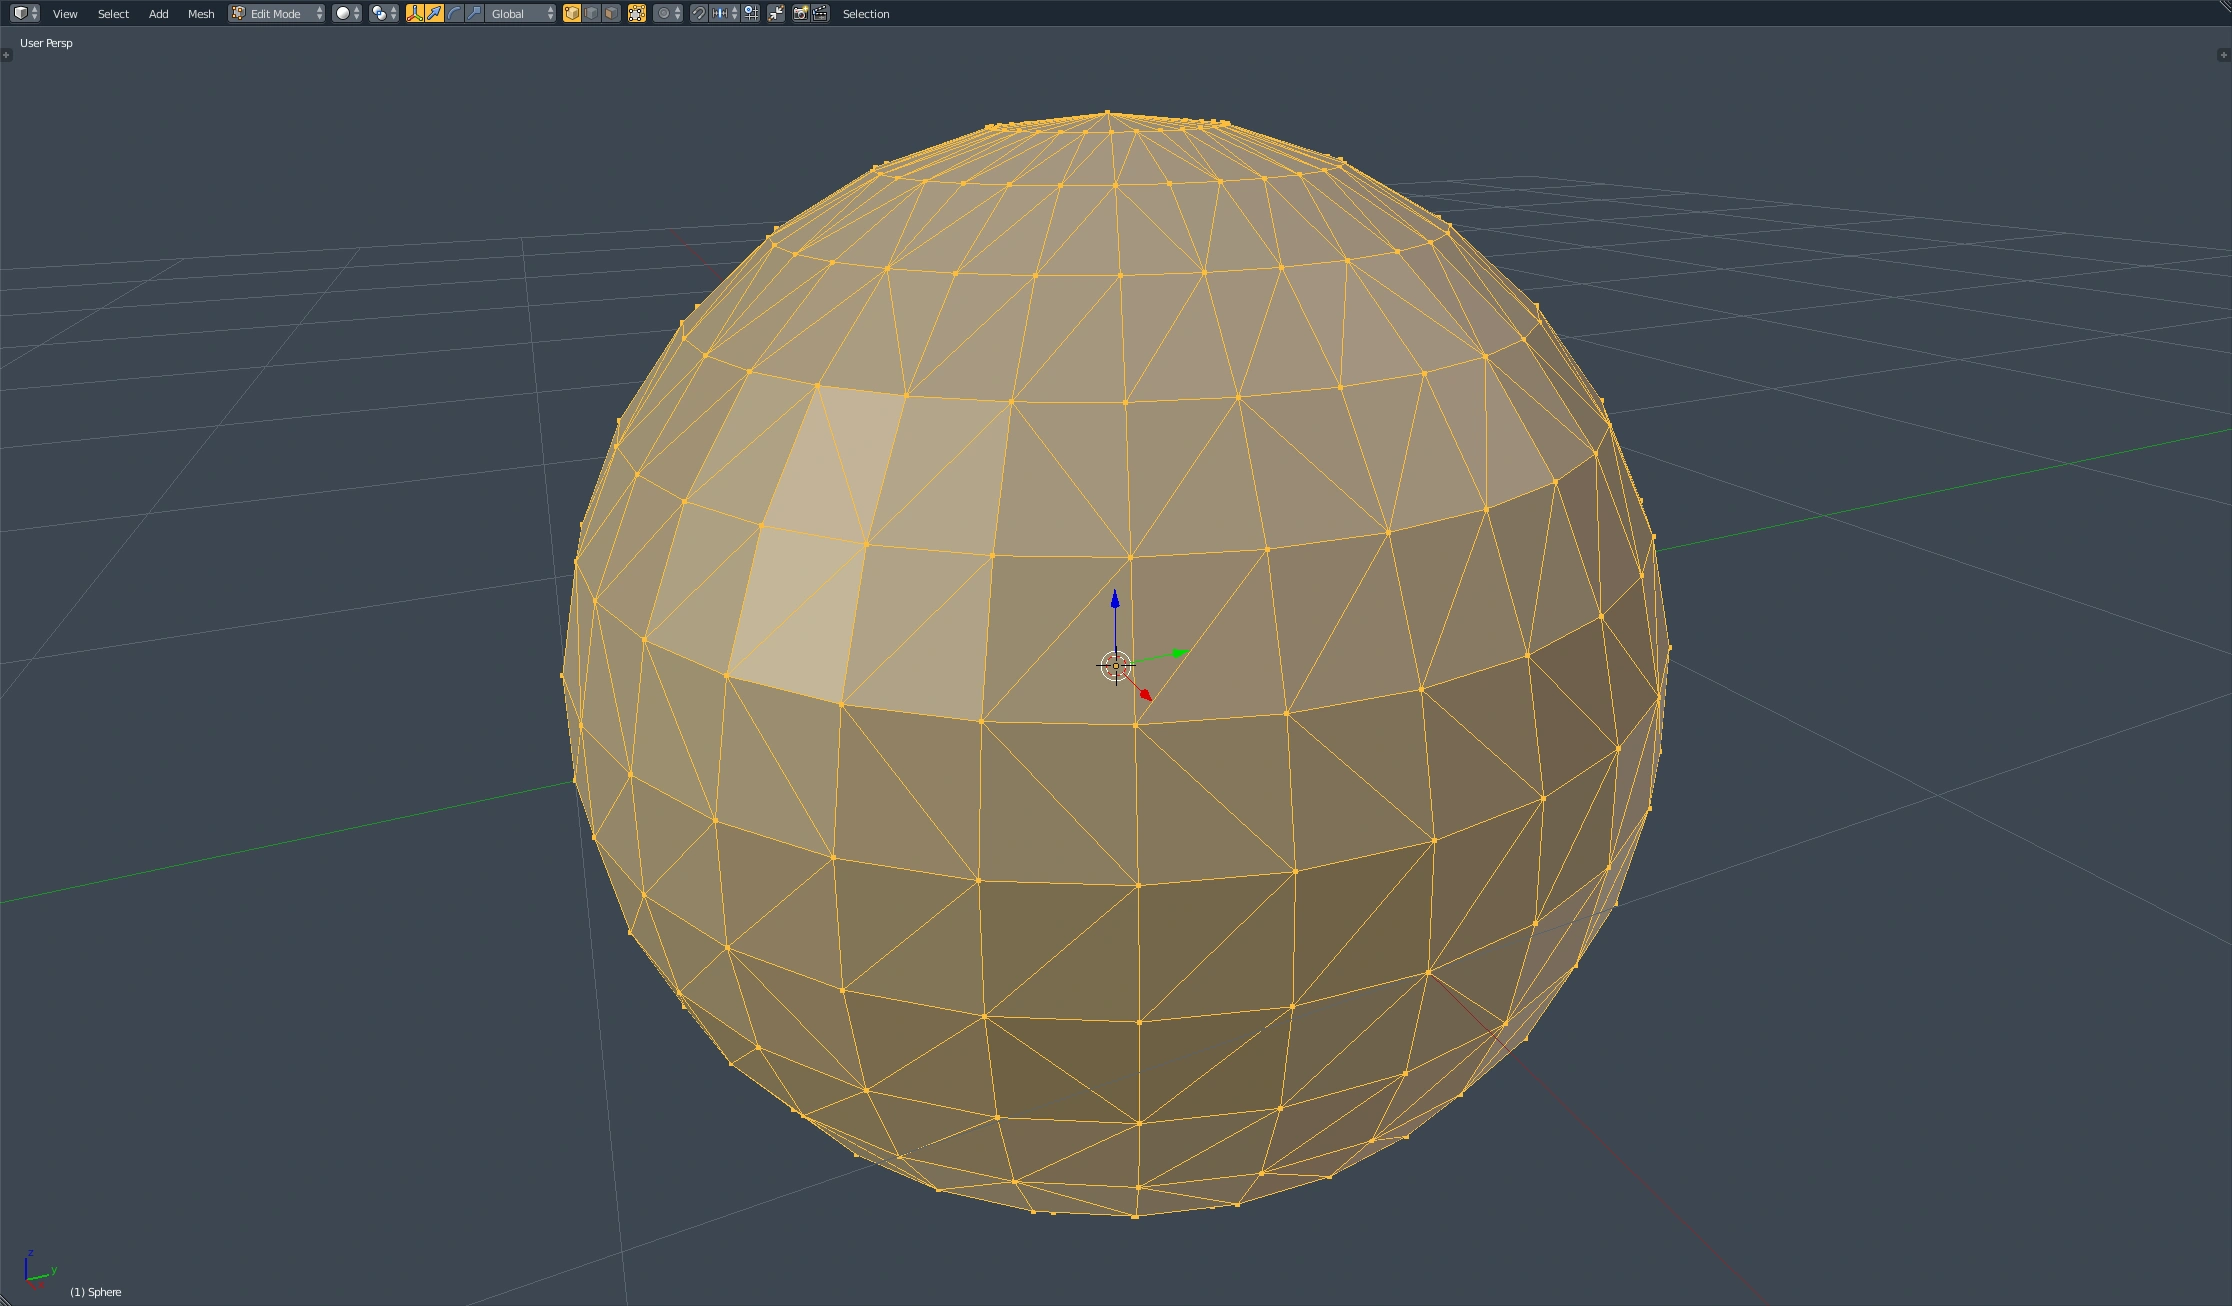
Task: Open the View menu
Action: (65, 14)
